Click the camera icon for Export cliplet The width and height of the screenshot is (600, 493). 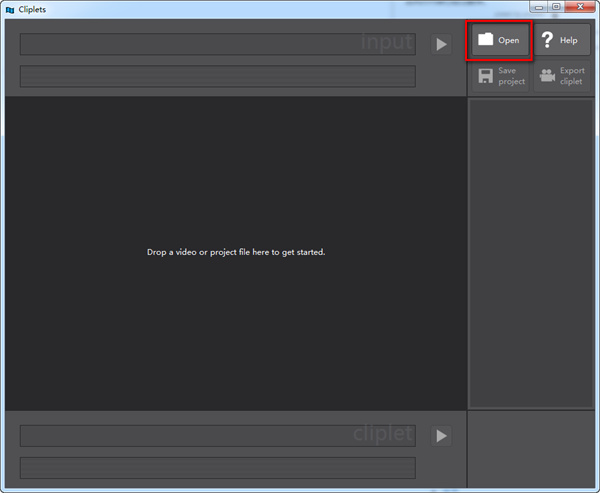(x=547, y=76)
